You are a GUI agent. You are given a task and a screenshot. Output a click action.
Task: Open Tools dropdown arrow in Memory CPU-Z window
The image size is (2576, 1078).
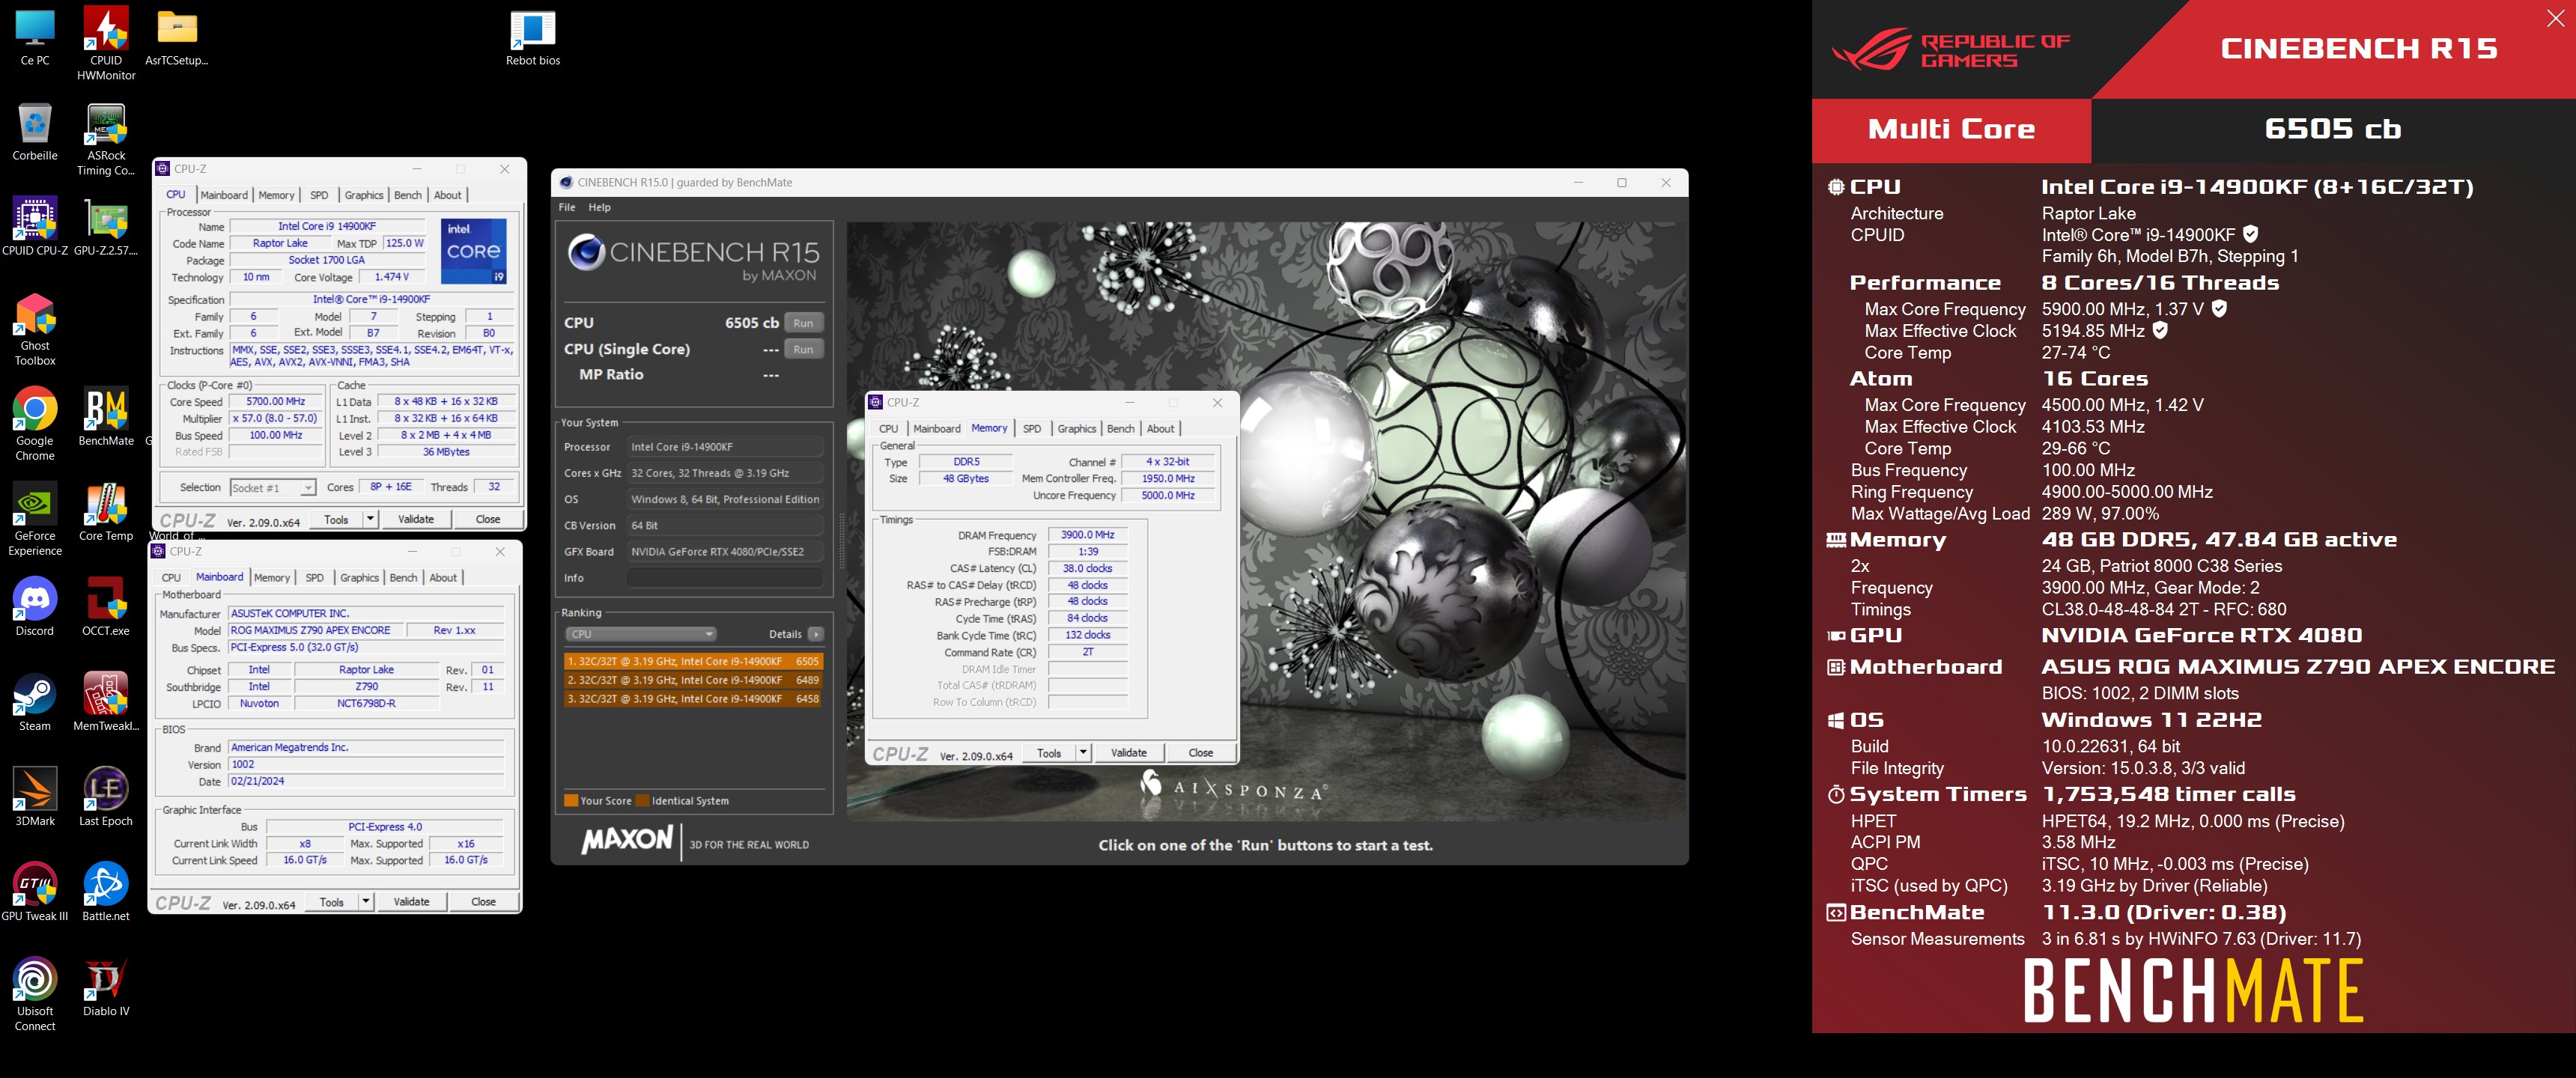[1083, 753]
